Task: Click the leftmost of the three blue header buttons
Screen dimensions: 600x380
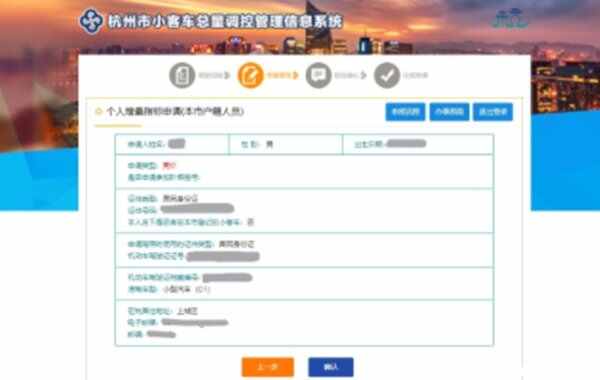Action: coord(405,112)
